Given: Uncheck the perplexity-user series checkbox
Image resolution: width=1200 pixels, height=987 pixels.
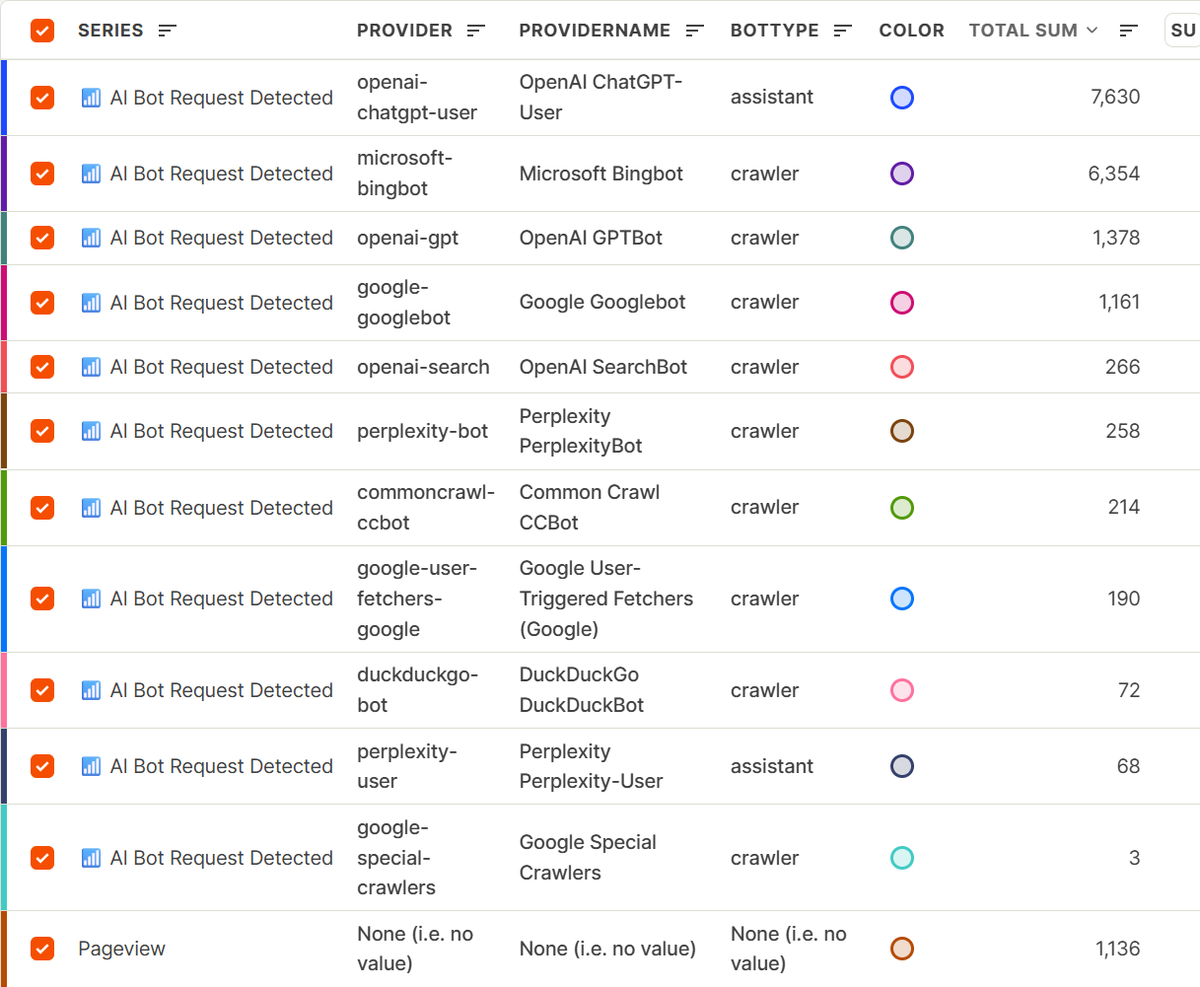Looking at the screenshot, I should click(x=42, y=766).
